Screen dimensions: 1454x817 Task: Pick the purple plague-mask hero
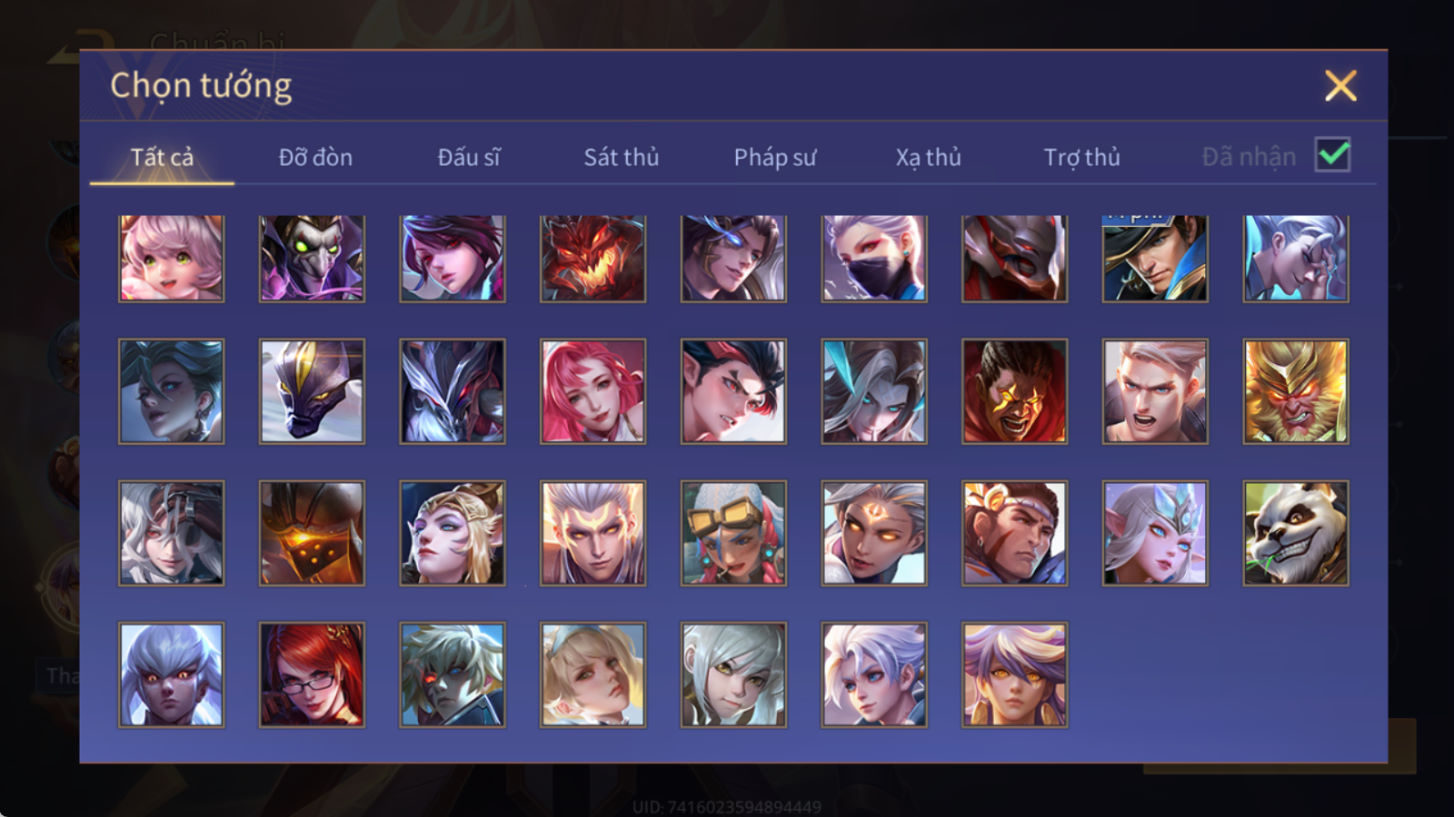(312, 258)
